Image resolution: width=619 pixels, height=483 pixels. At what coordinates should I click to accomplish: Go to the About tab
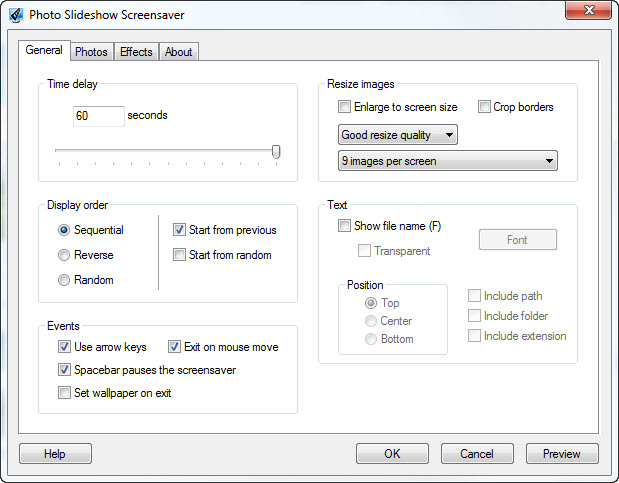[178, 52]
